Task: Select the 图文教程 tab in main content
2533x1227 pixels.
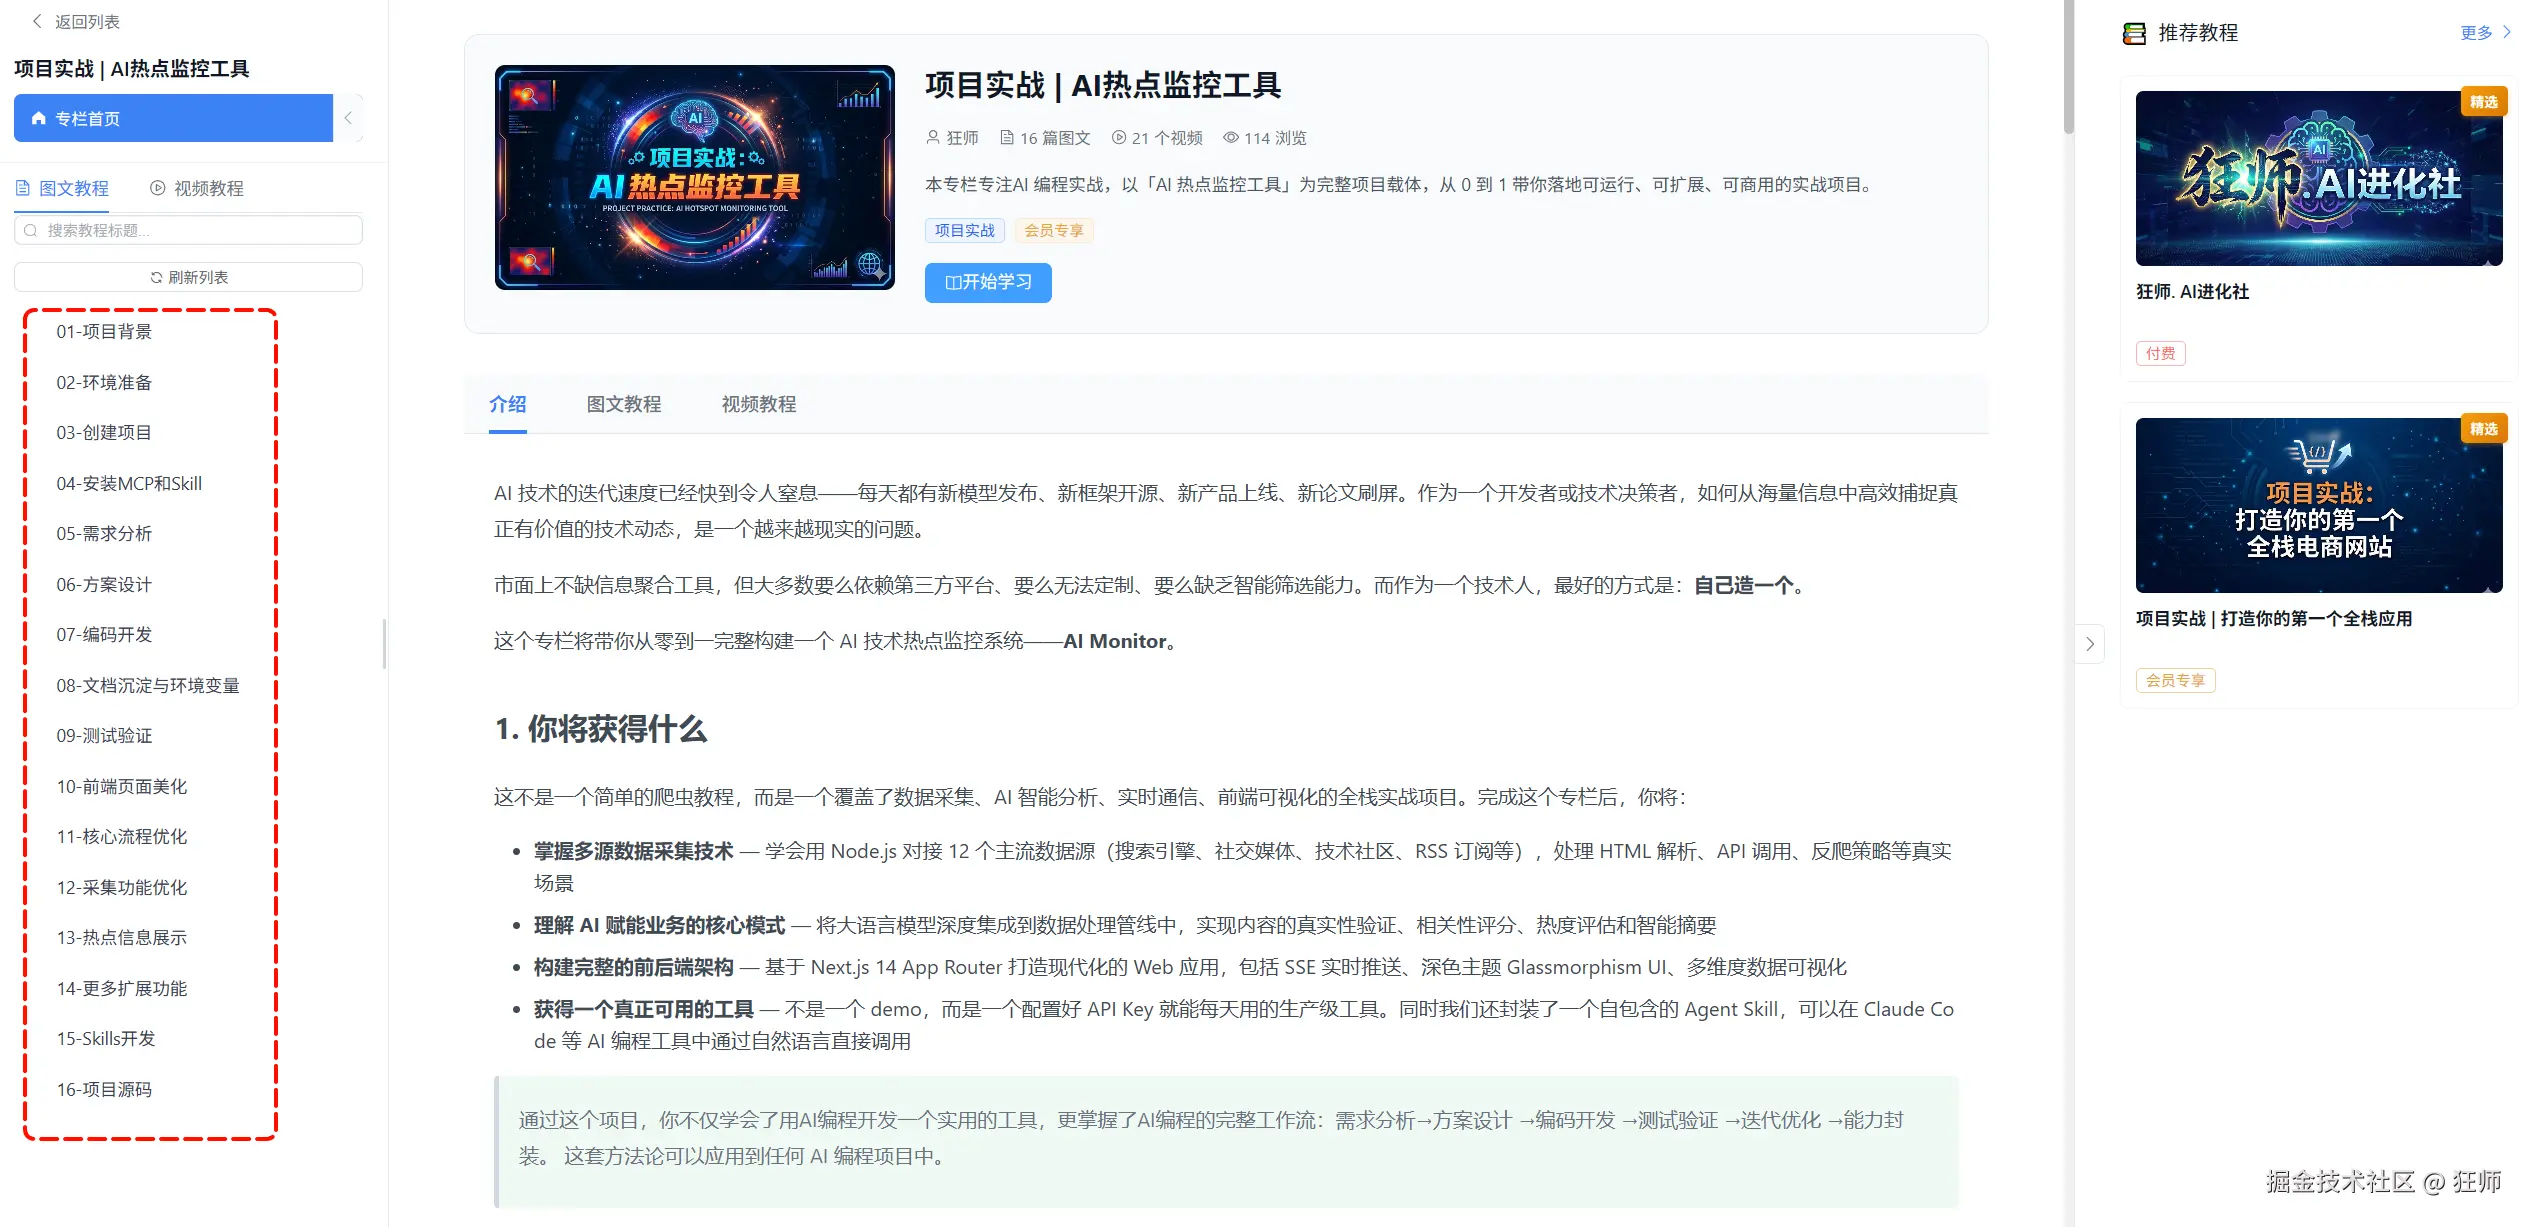Action: click(x=623, y=404)
